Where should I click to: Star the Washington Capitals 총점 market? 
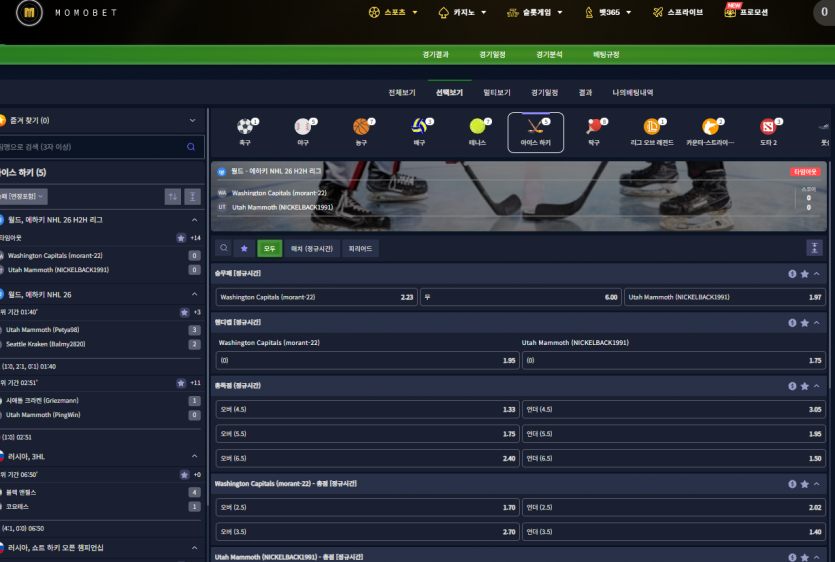point(805,484)
